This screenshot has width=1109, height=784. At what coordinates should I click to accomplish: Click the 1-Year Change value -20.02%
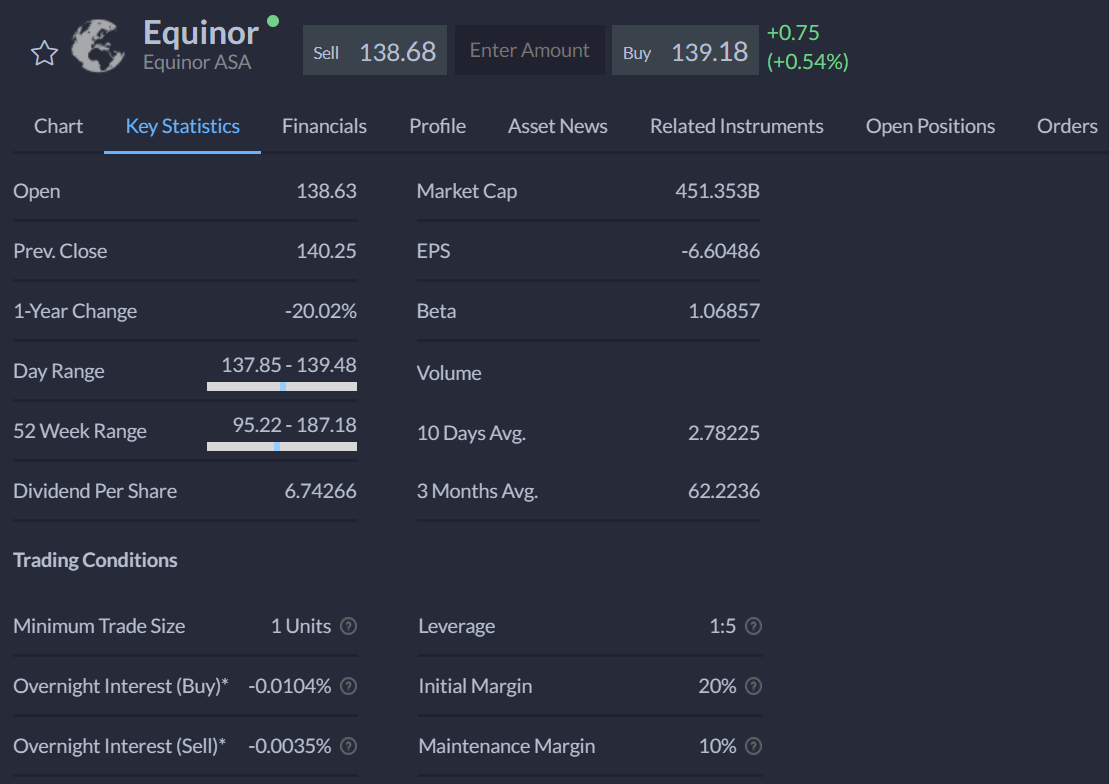pyautogui.click(x=320, y=311)
